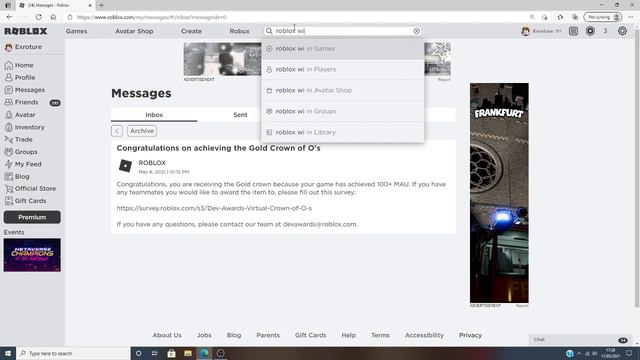Open My Feed in the sidebar

pos(23,164)
